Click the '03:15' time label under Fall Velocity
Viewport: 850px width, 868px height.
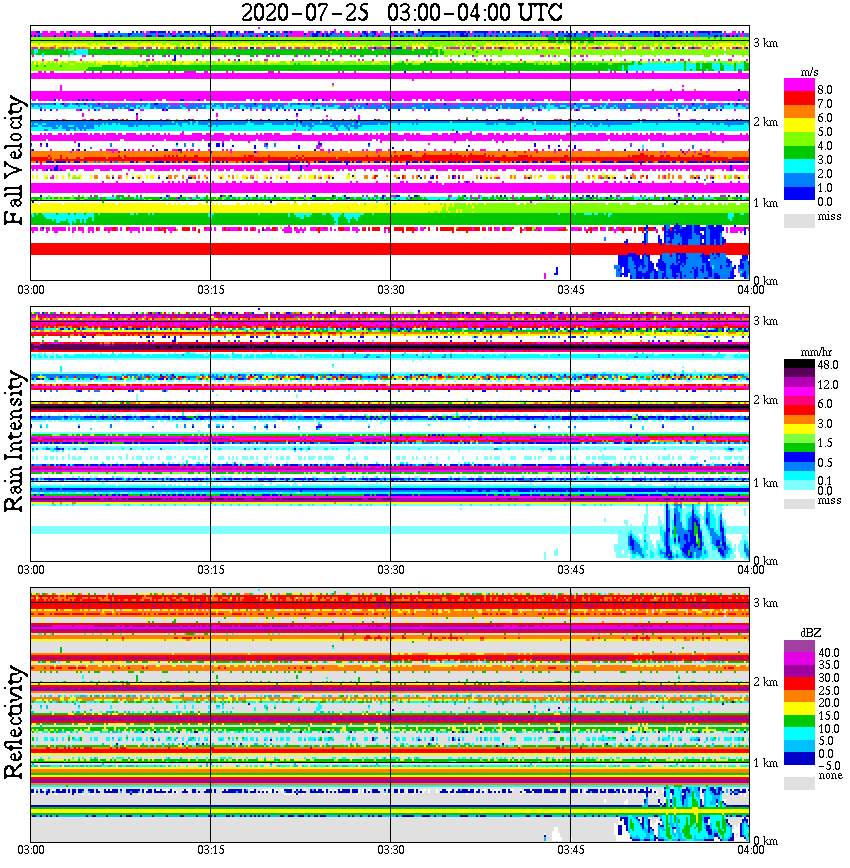click(x=210, y=290)
